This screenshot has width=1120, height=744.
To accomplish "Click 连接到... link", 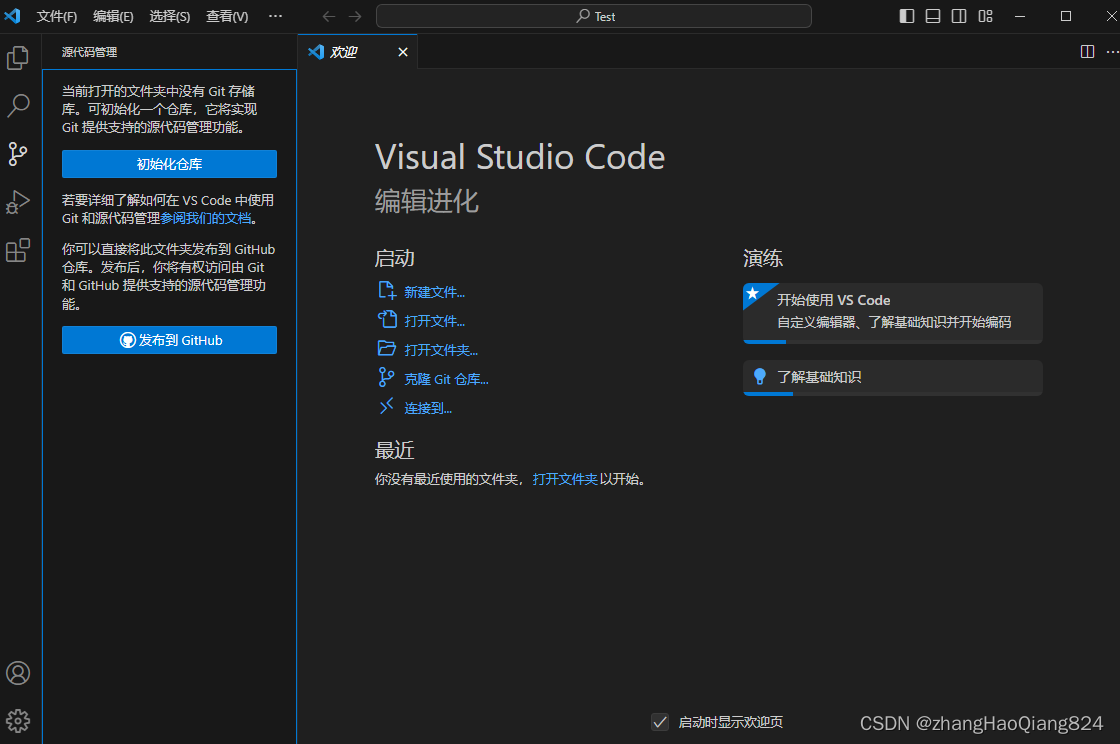I will [428, 408].
